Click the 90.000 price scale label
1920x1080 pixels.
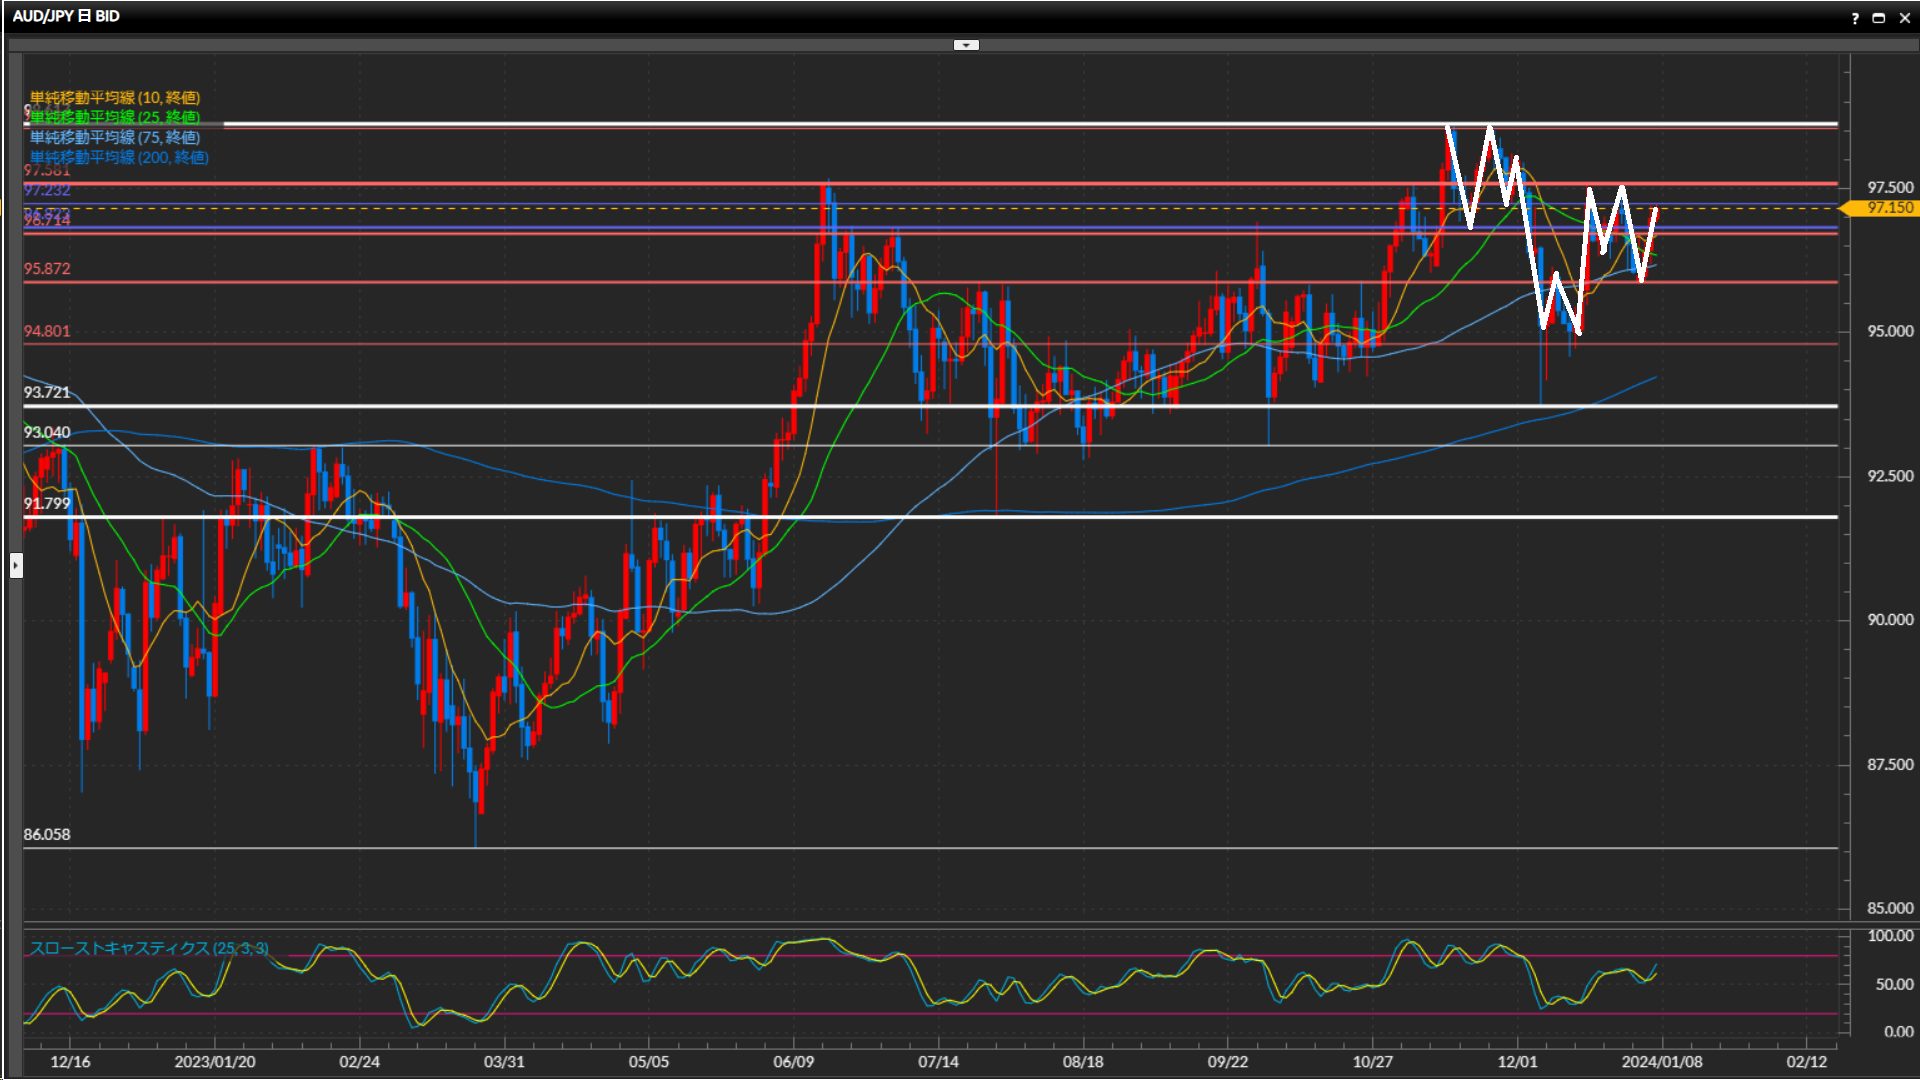(1889, 620)
